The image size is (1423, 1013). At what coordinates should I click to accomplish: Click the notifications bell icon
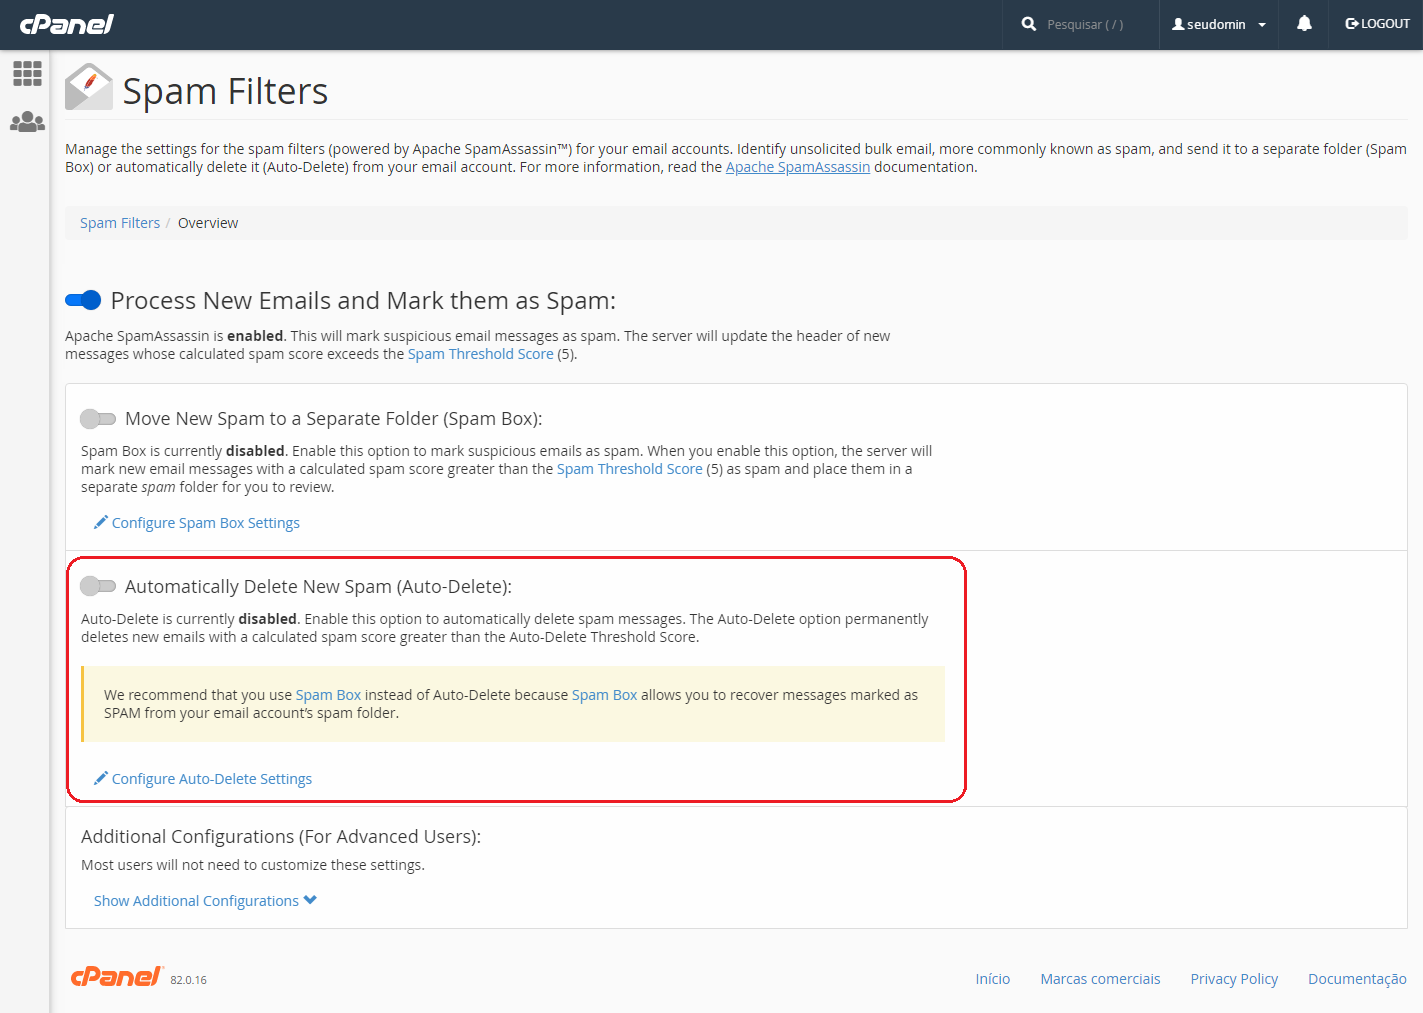1304,24
